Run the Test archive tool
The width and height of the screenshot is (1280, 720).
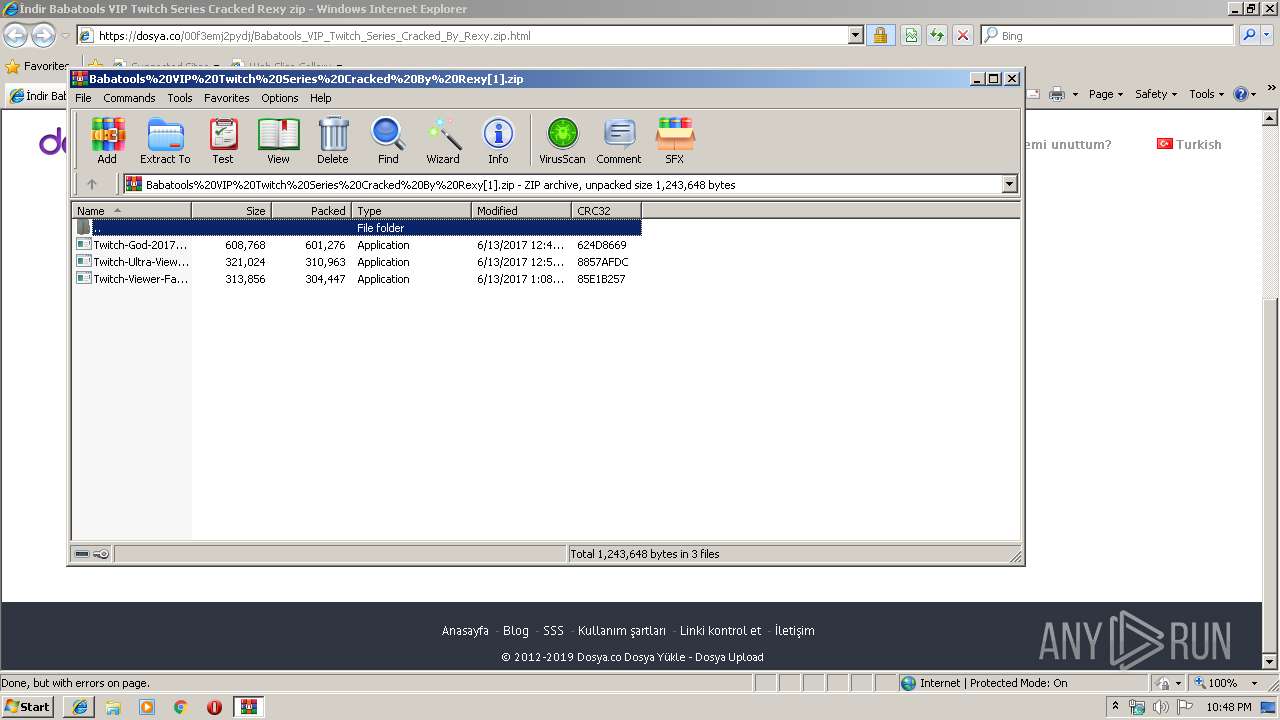[x=223, y=140]
